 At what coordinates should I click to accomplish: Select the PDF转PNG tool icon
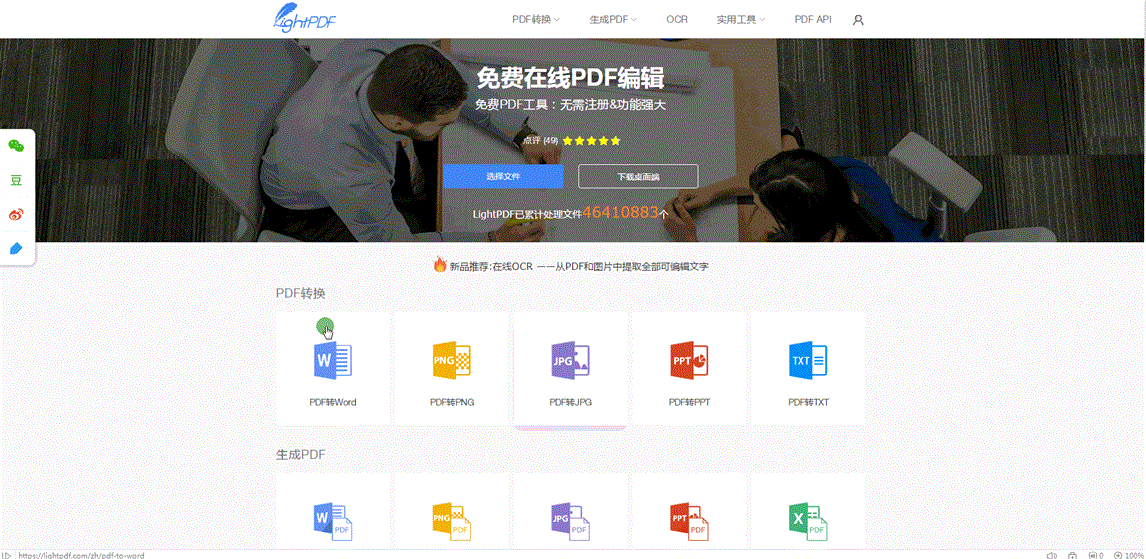tap(451, 361)
